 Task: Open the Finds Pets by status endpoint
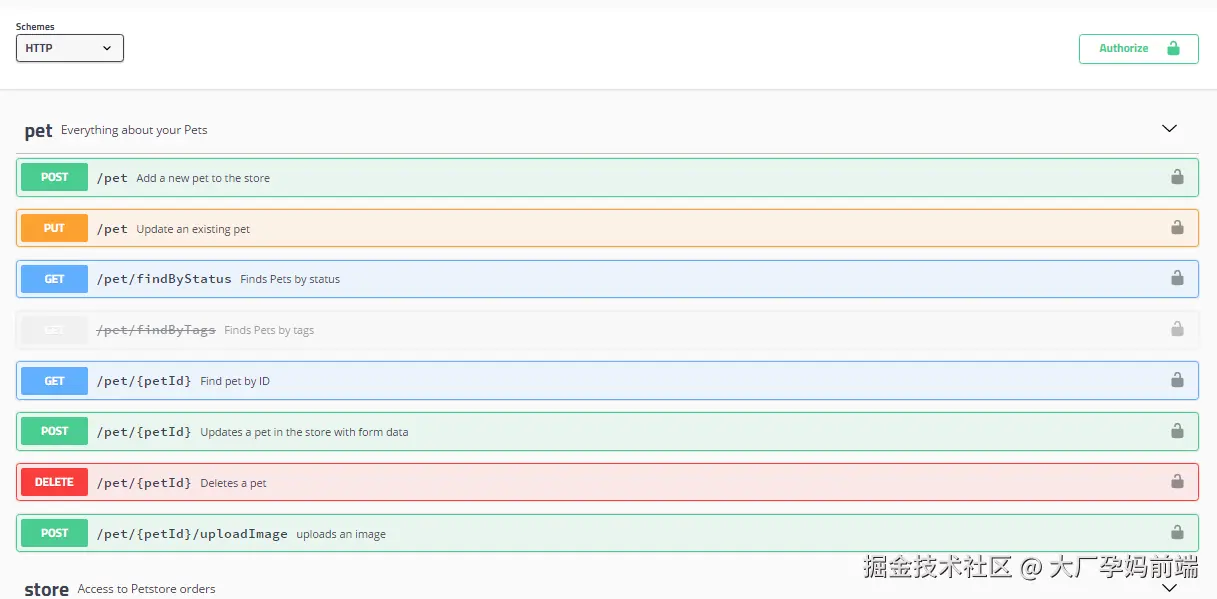pyautogui.click(x=400, y=278)
